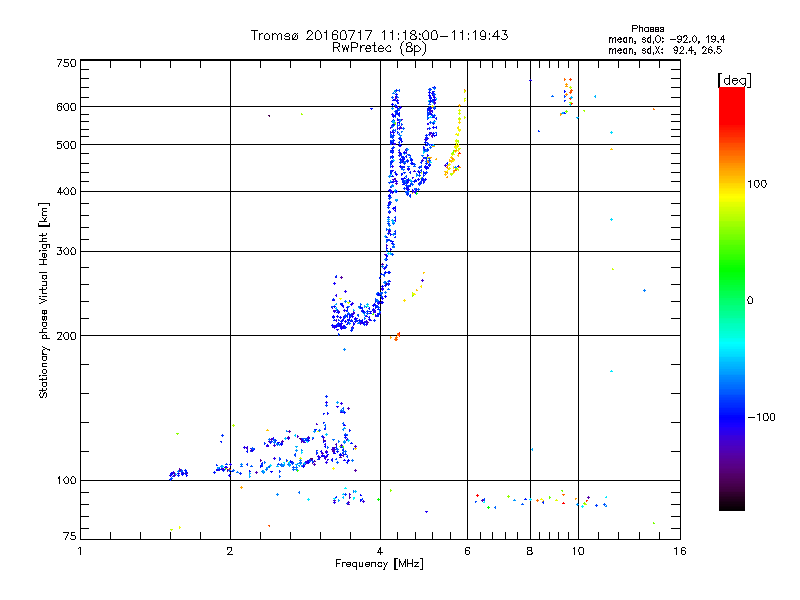Click the 'mean, sd,O: -92.0, 19.4' line
Viewport: 800px width, 600px height.
(x=666, y=39)
